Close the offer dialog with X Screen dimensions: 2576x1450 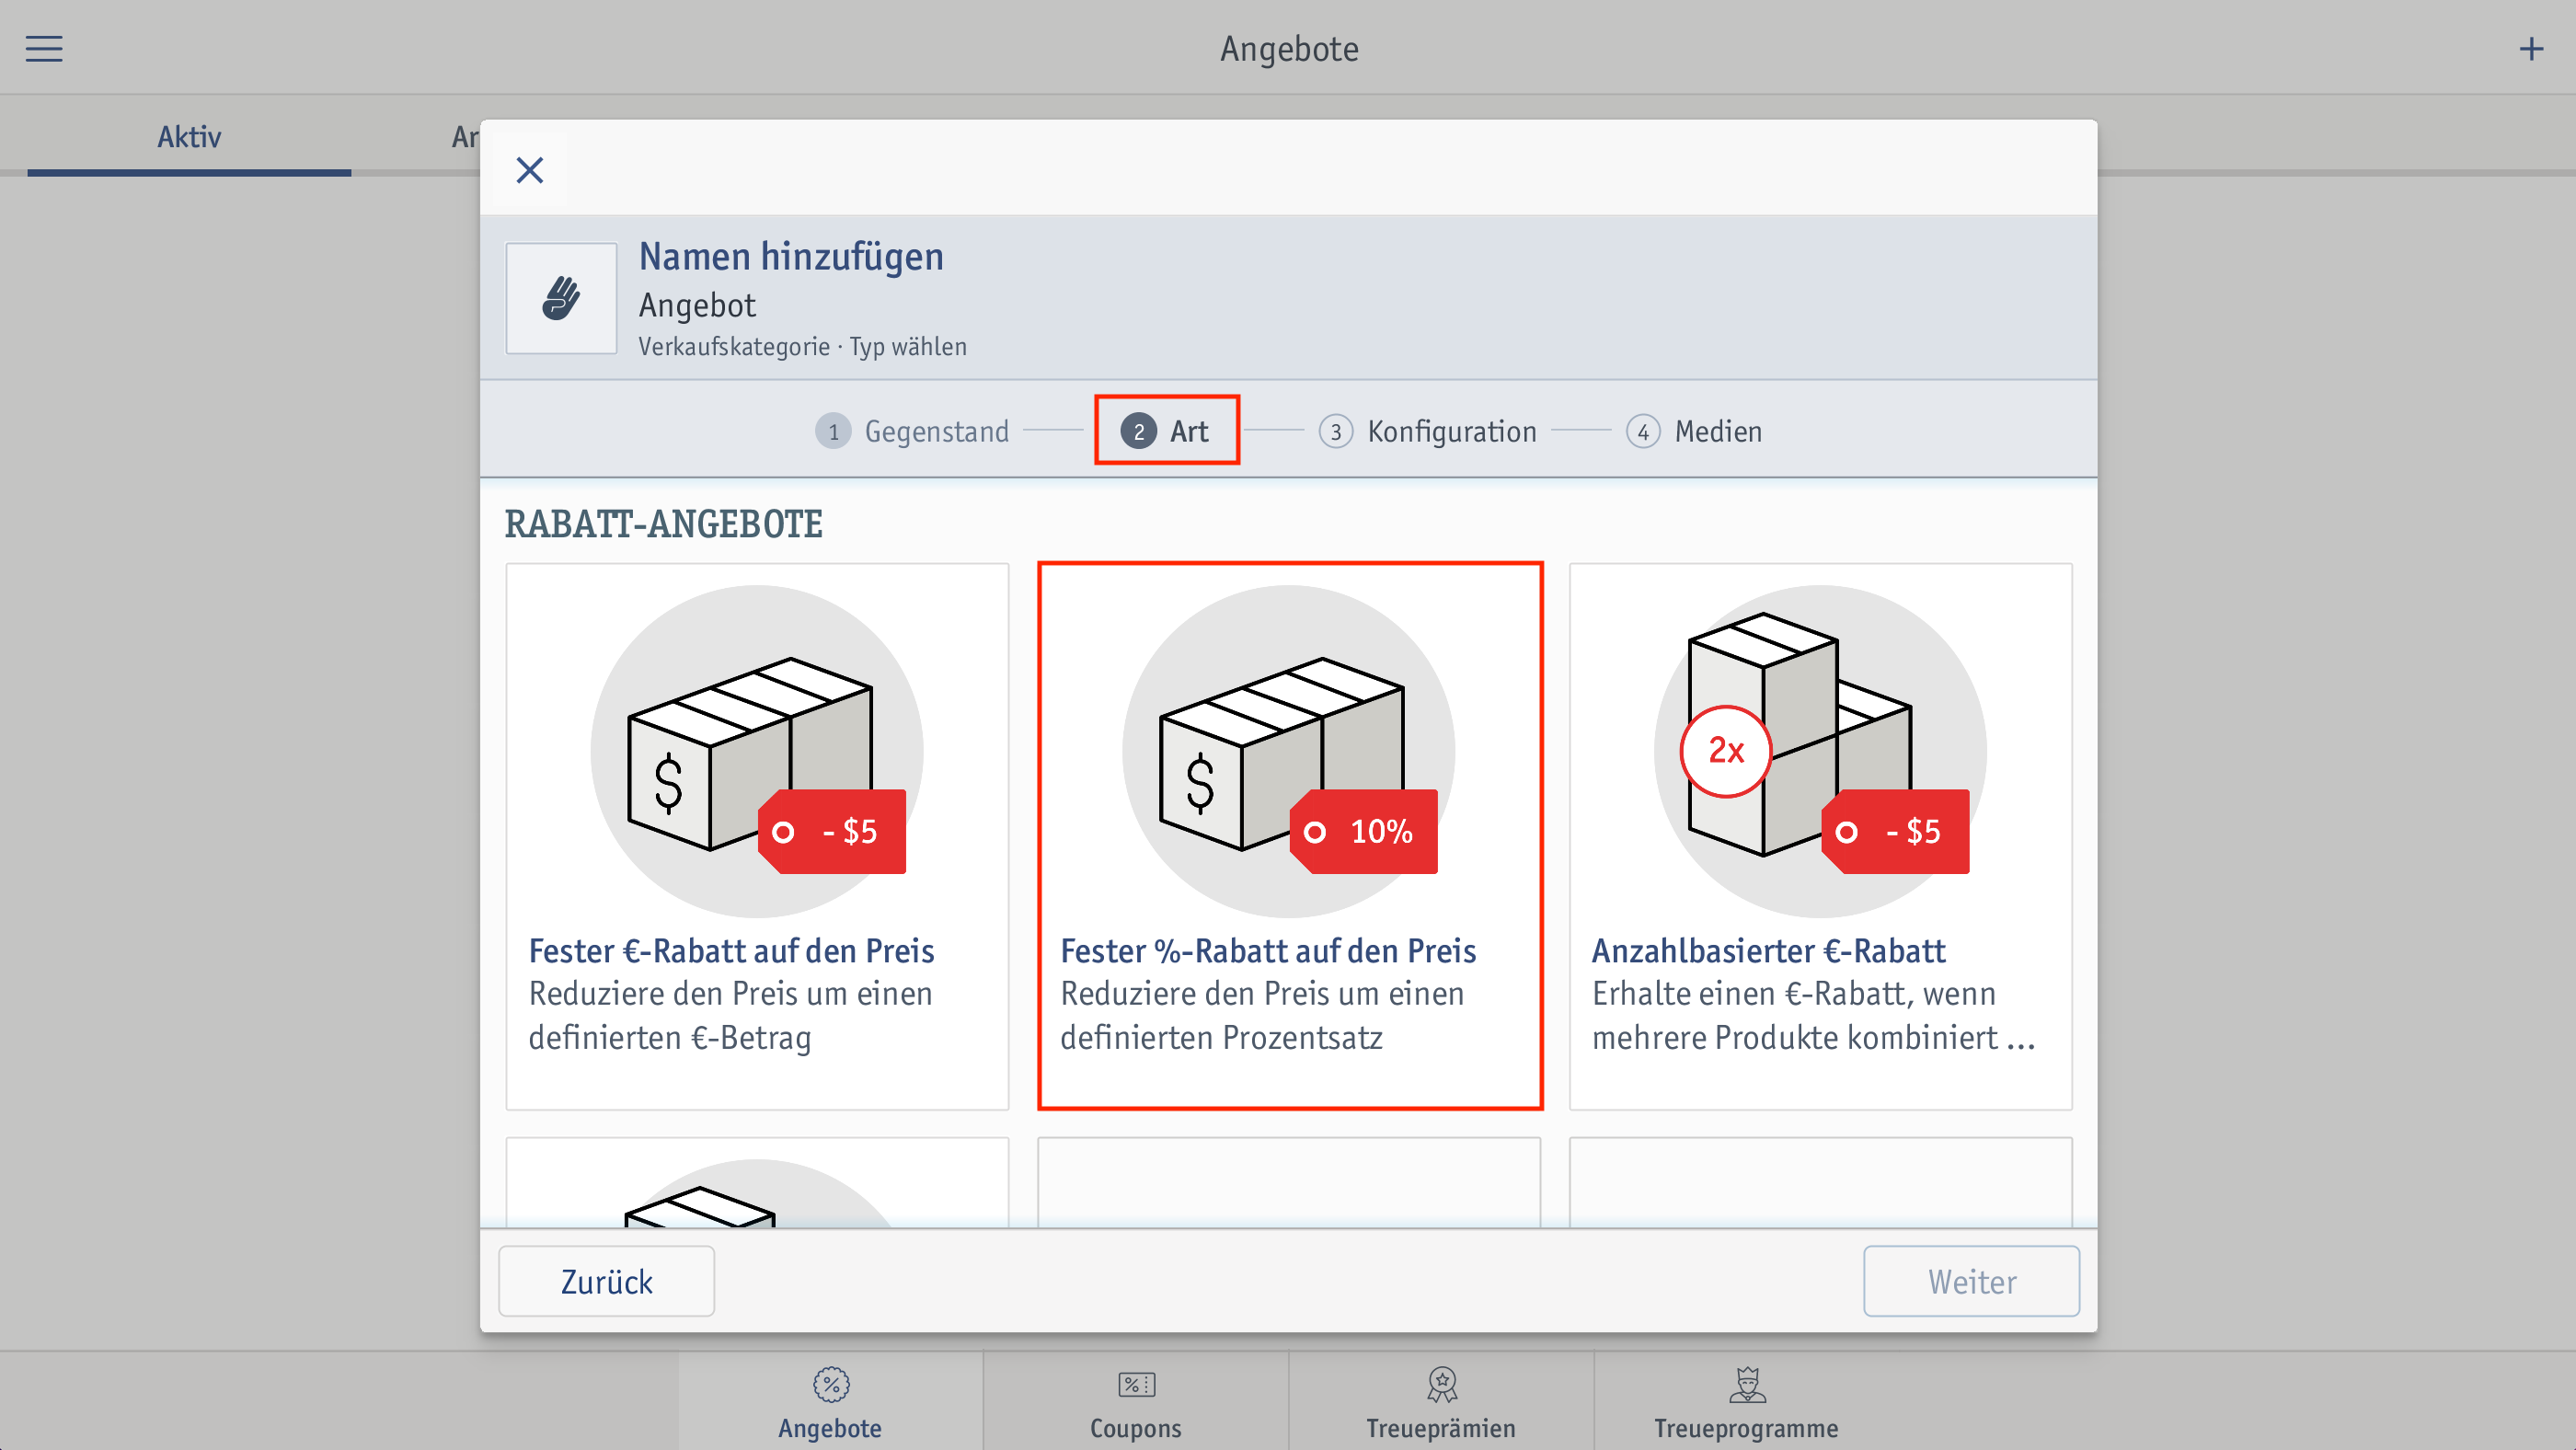pyautogui.click(x=530, y=170)
